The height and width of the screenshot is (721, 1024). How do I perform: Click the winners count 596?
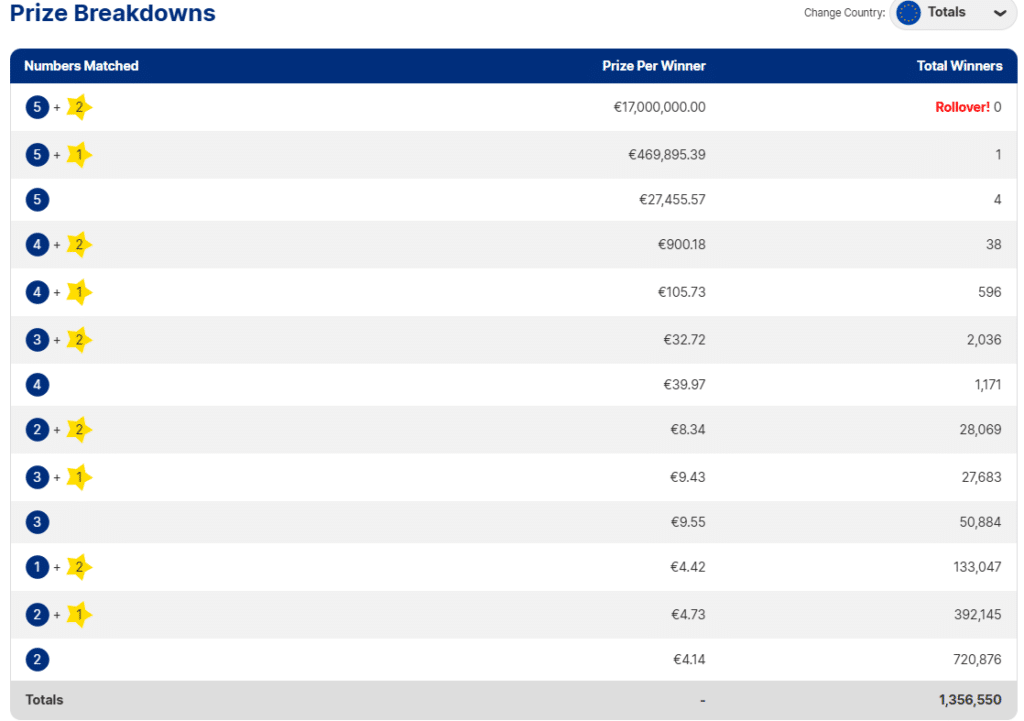[989, 293]
